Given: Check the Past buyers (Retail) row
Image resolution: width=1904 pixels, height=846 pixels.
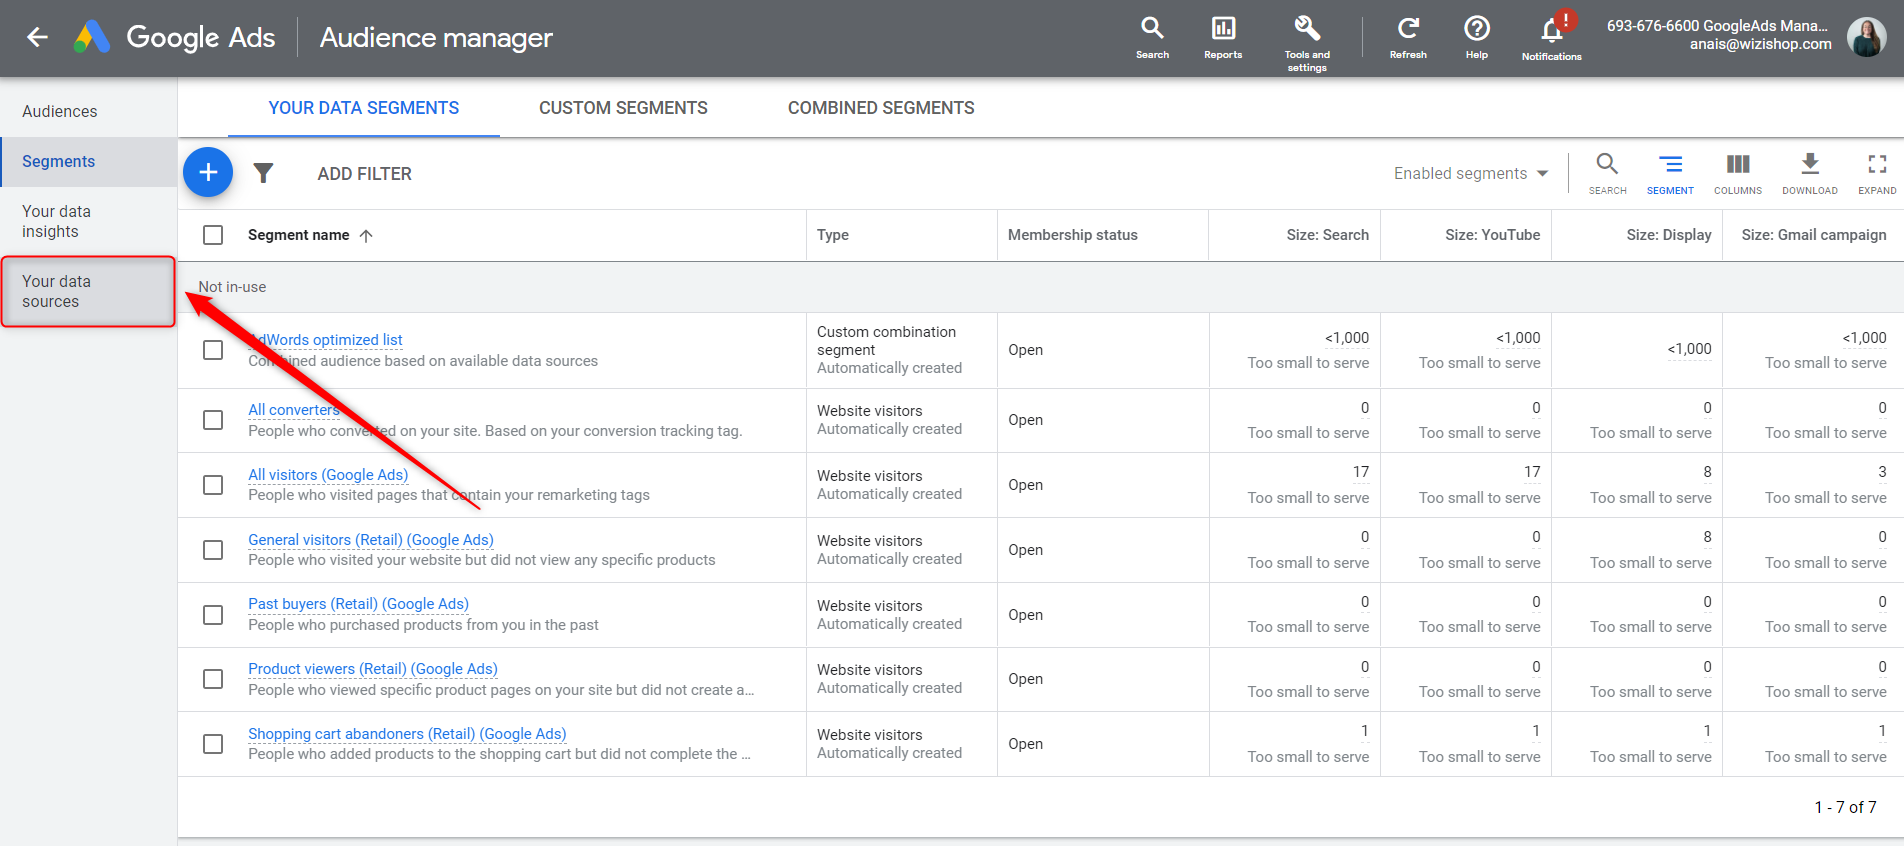Looking at the screenshot, I should tap(213, 615).
